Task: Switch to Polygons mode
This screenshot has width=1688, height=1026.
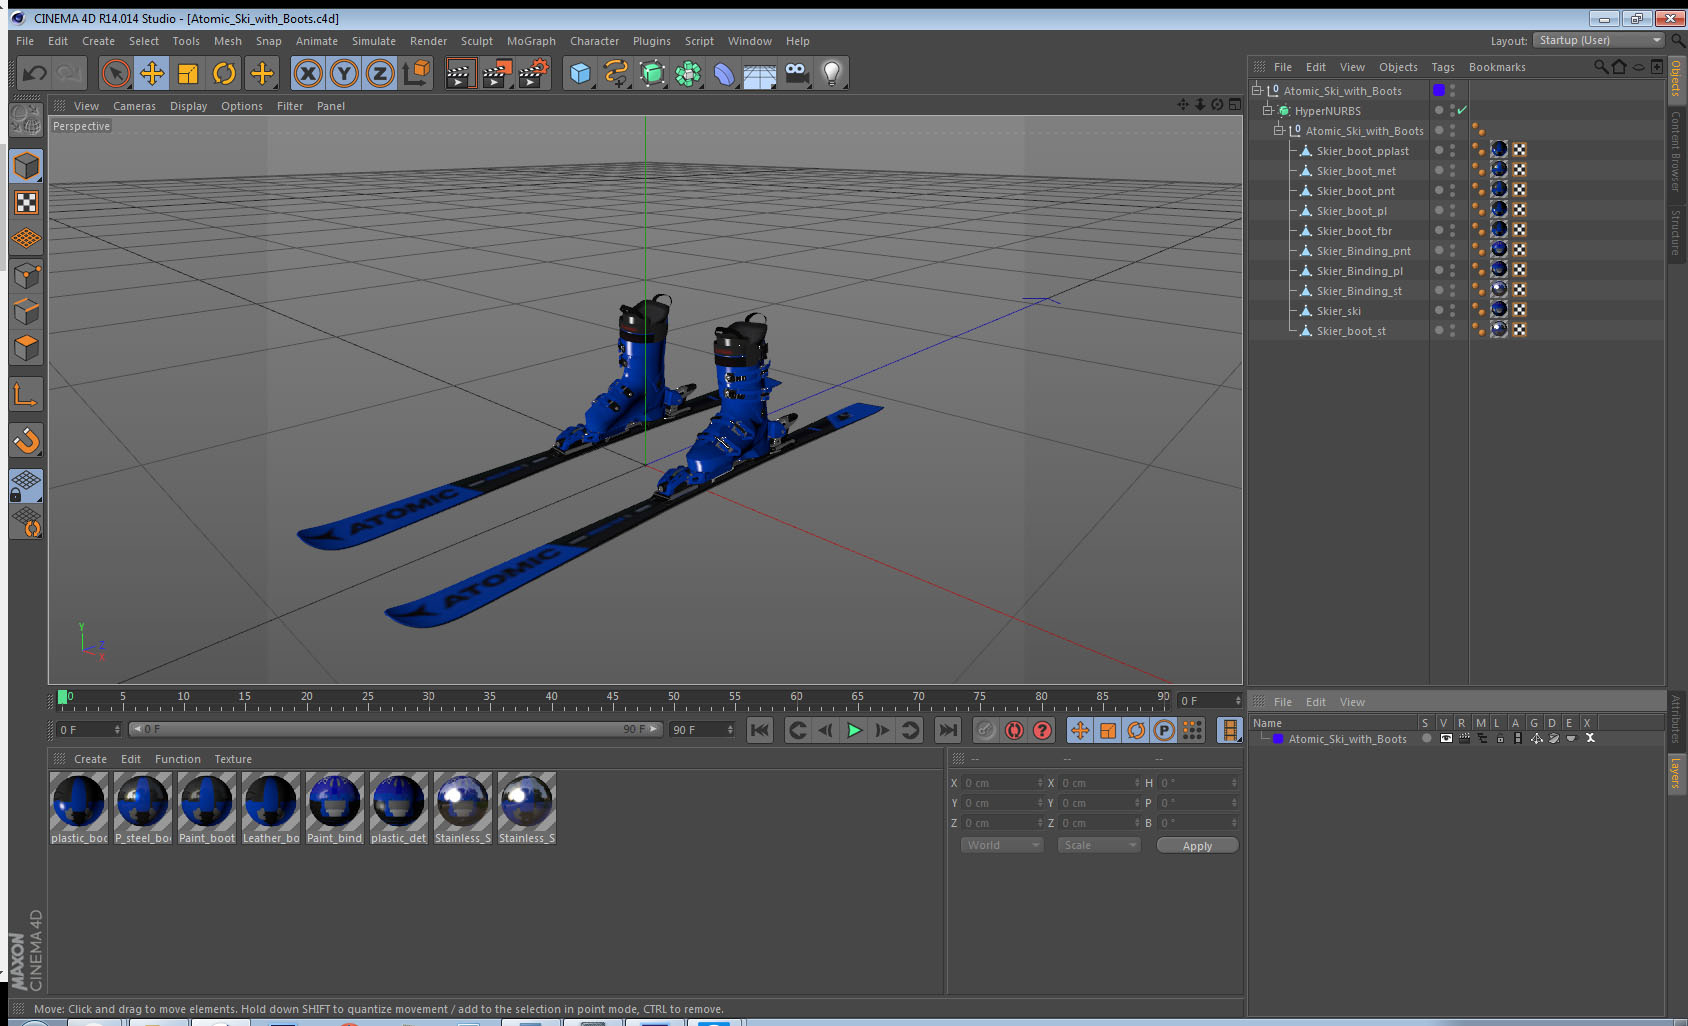Action: 26,347
